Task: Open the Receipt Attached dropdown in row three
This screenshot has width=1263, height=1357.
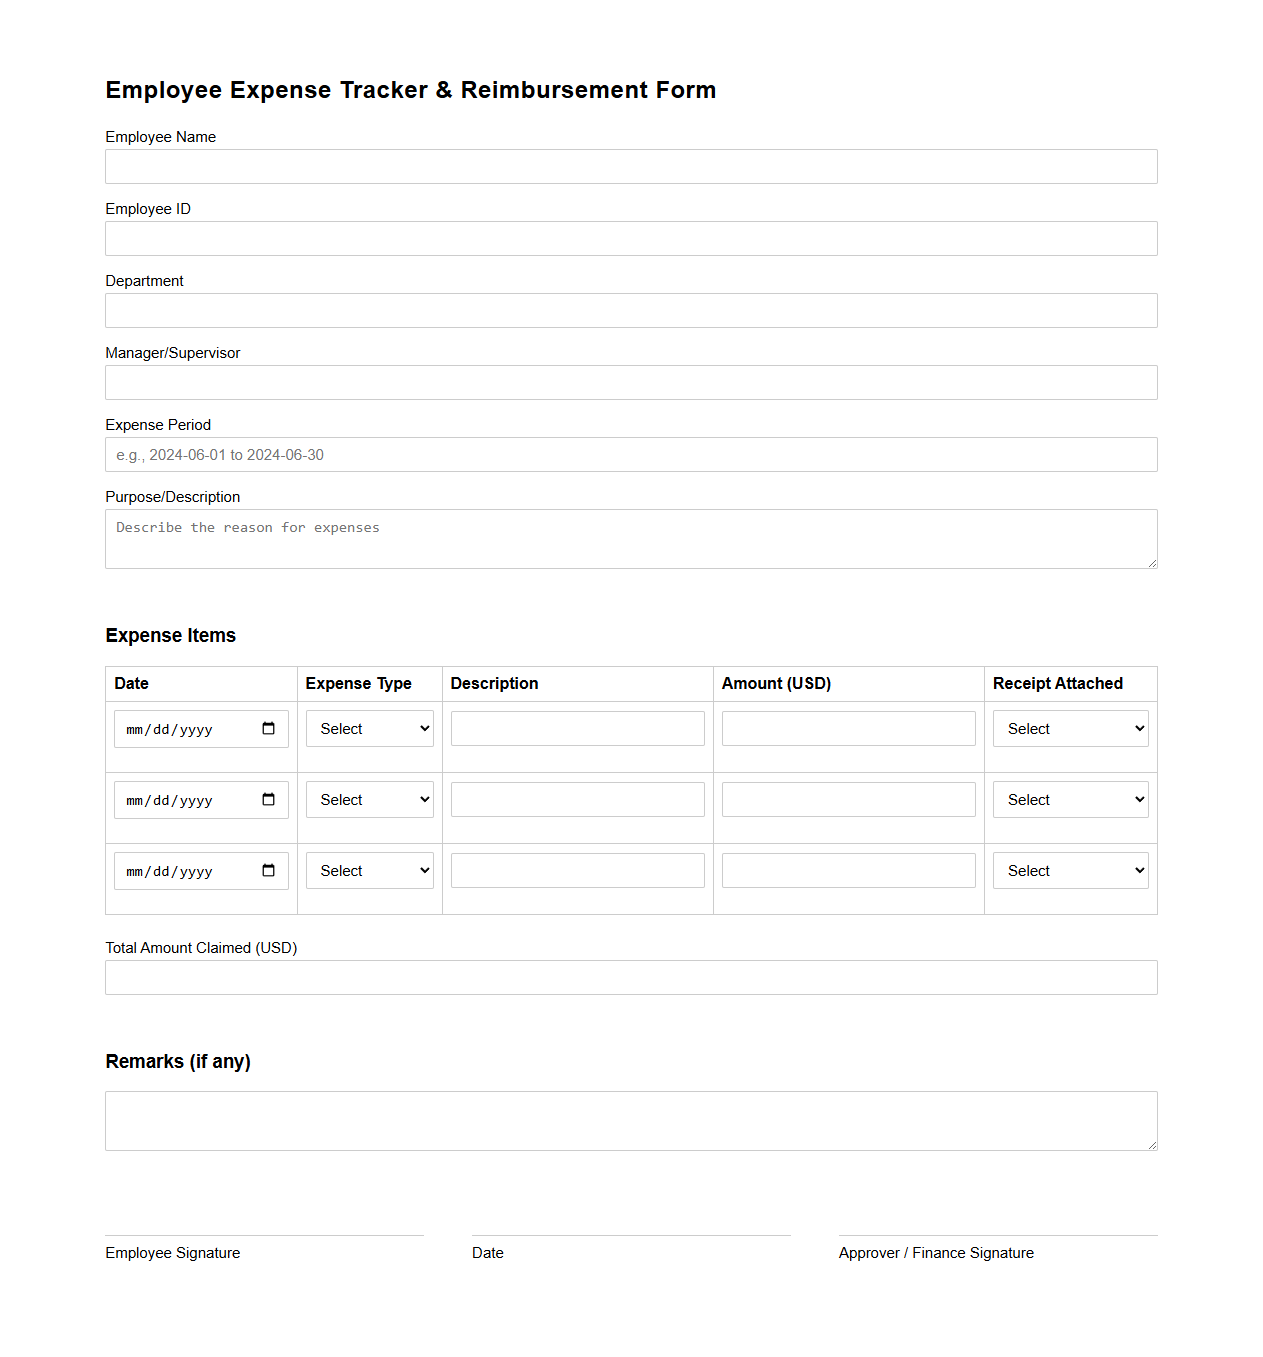Action: pos(1069,871)
